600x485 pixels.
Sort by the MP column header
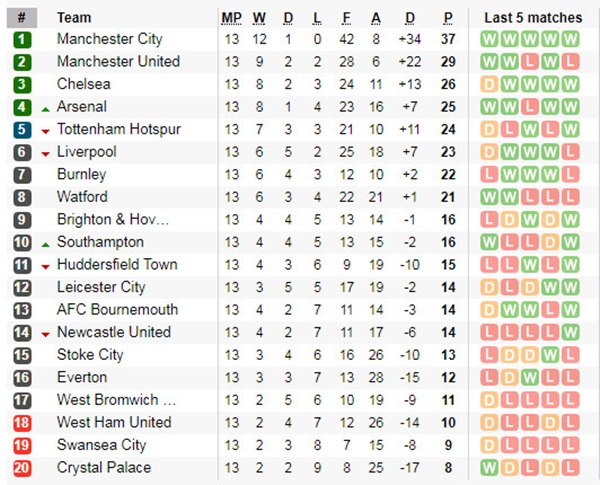click(x=231, y=17)
